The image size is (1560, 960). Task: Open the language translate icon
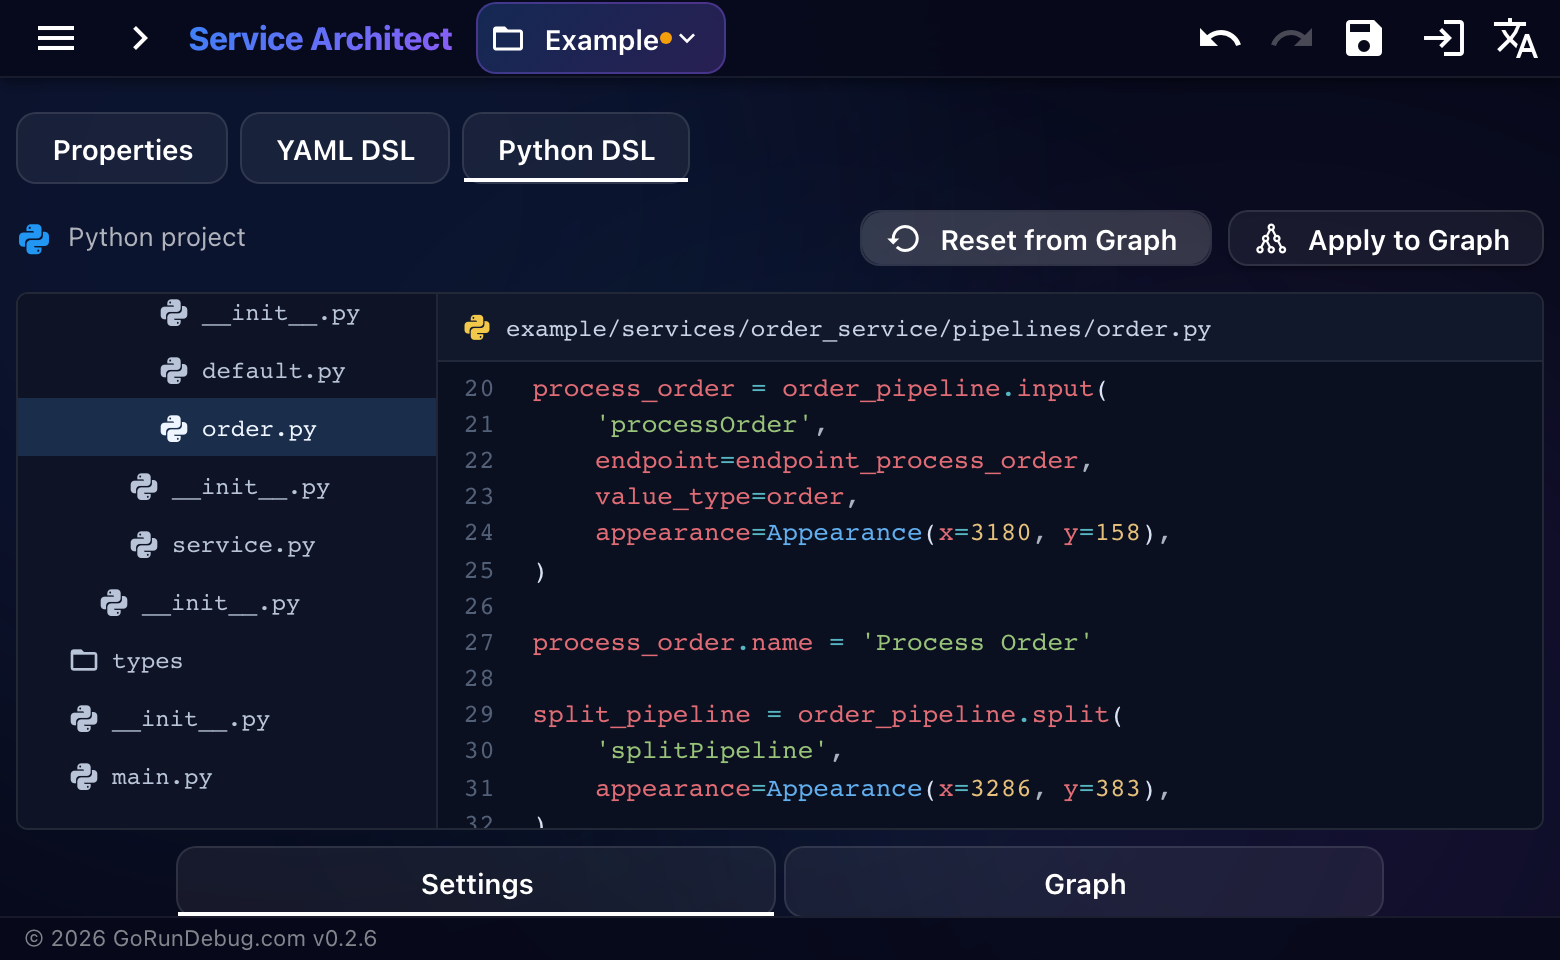[x=1515, y=39]
